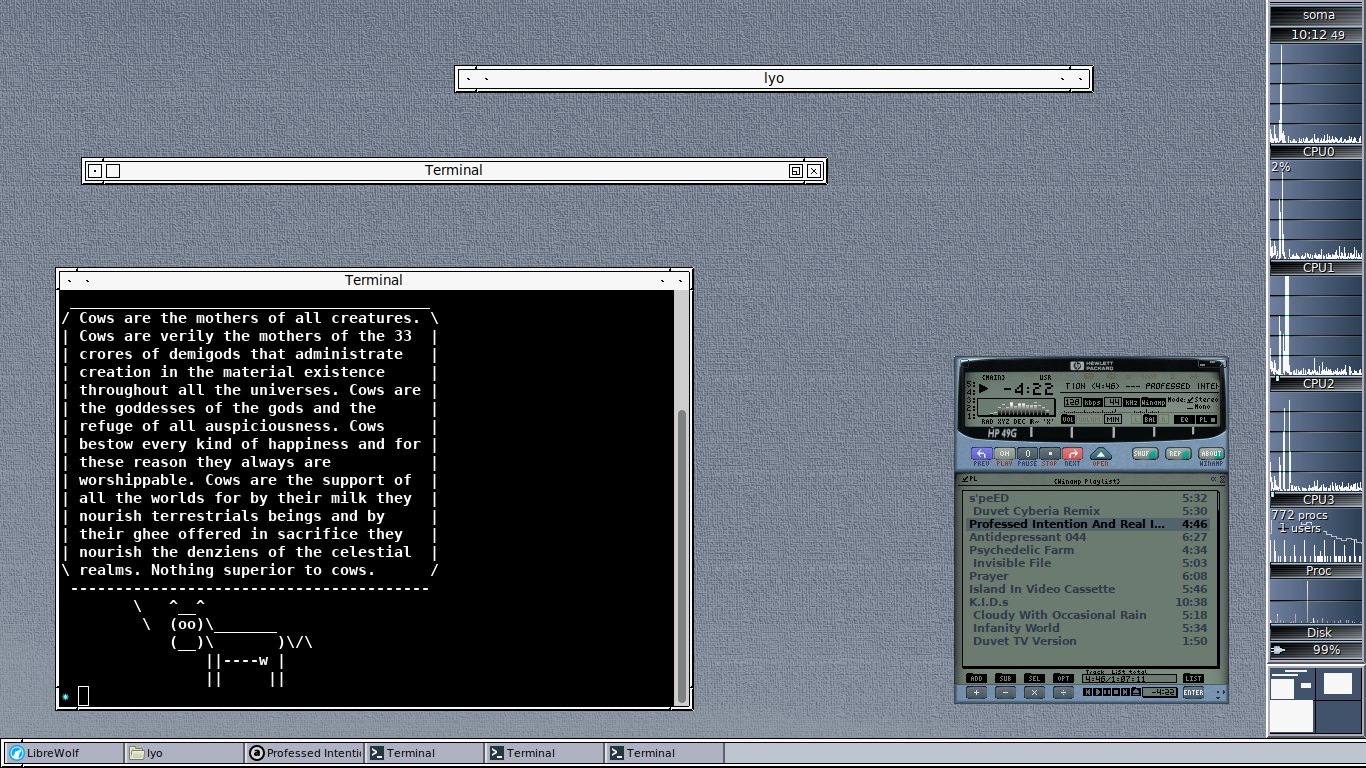Viewport: 1366px width, 768px height.
Task: Open the OPT options menu in playlist
Action: (1063, 678)
